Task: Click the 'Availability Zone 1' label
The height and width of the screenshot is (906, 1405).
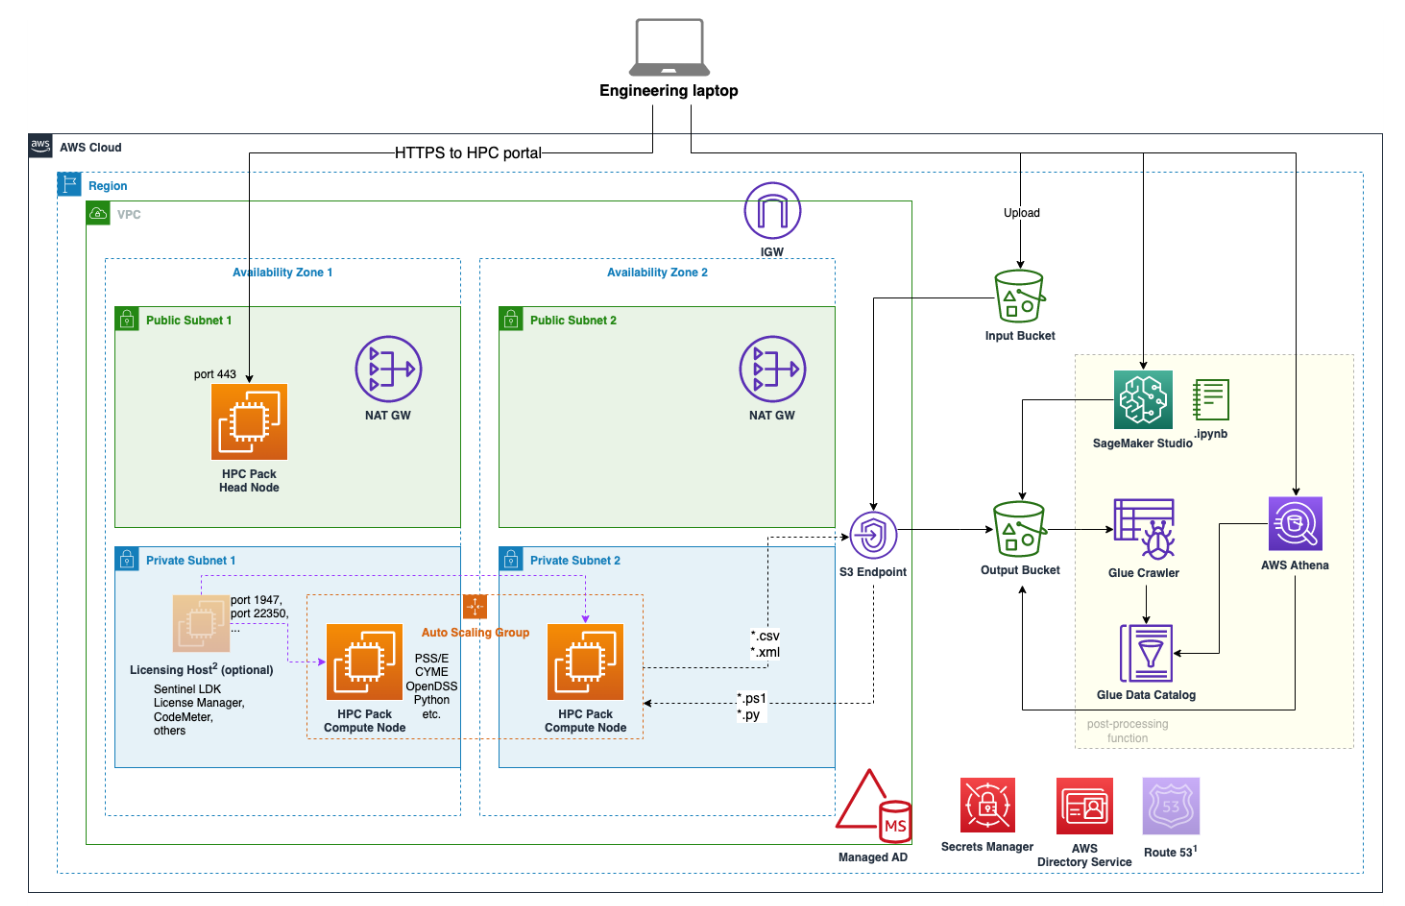Action: point(283,272)
